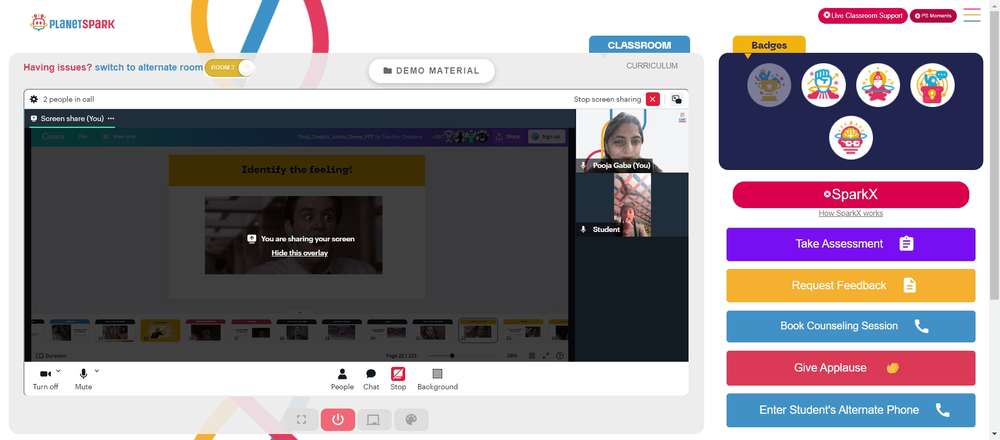The image size is (1000, 440).
Task: Expand camera options chevron
Action: (59, 370)
